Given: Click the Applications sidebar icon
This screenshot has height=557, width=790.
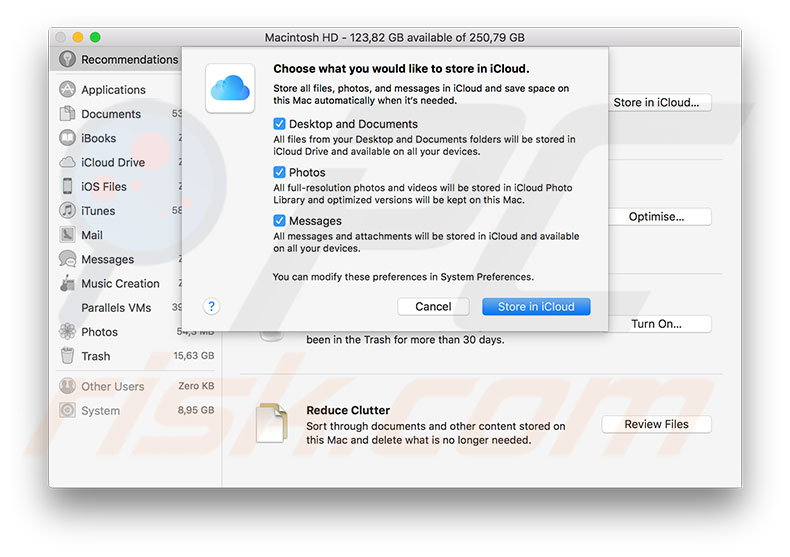Looking at the screenshot, I should (x=67, y=90).
